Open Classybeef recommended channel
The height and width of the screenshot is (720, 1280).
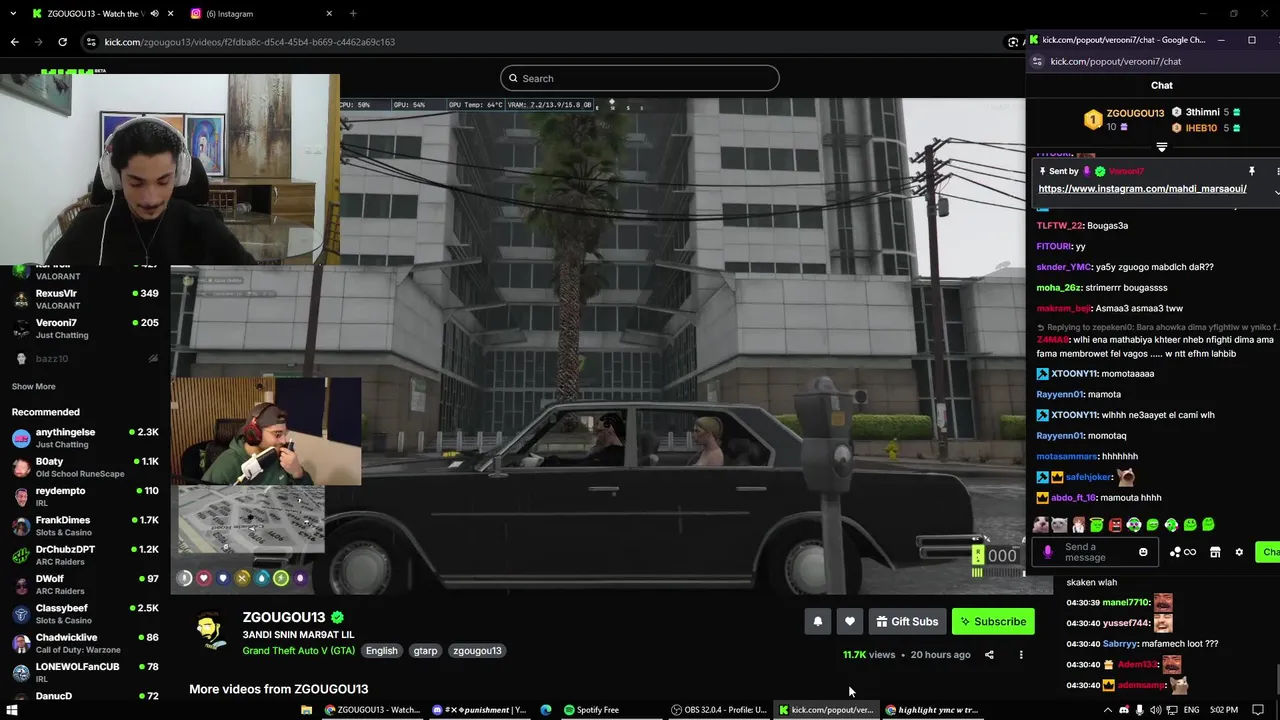(85, 614)
